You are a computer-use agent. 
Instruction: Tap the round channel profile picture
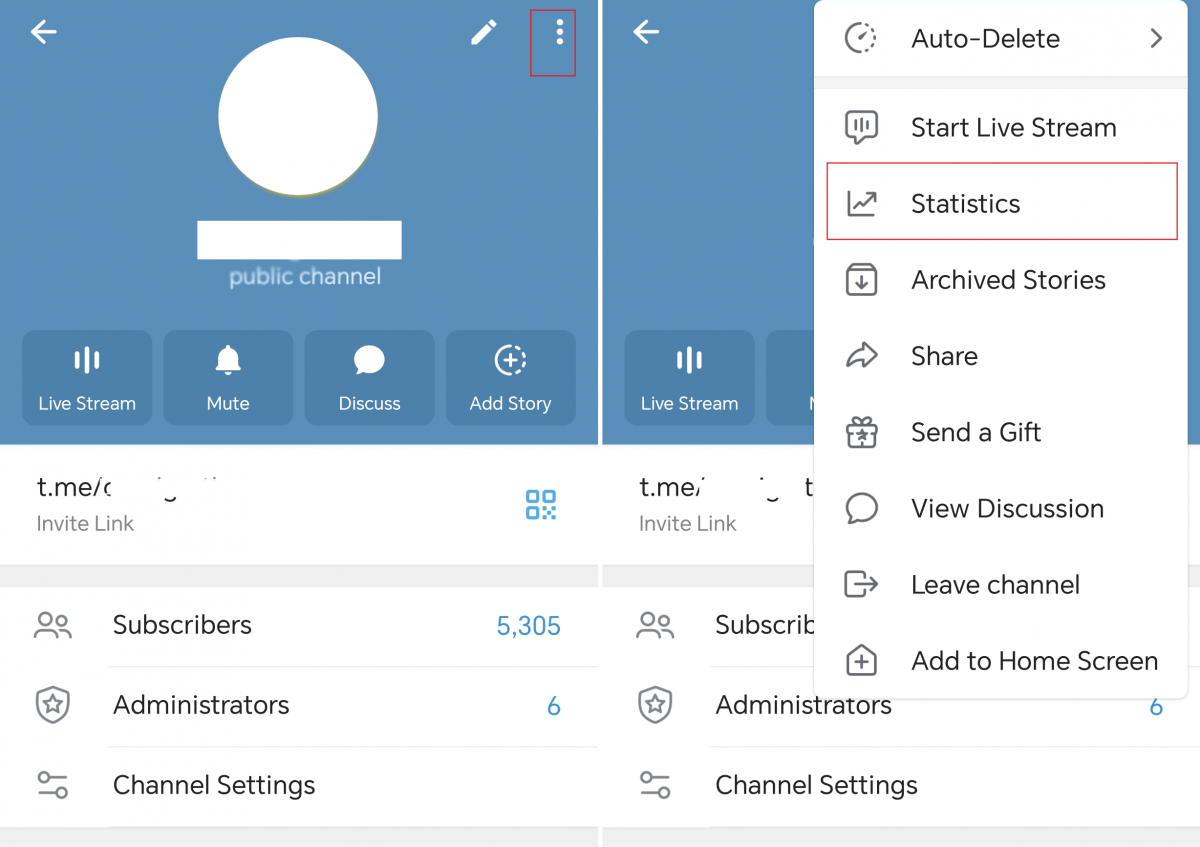point(298,116)
